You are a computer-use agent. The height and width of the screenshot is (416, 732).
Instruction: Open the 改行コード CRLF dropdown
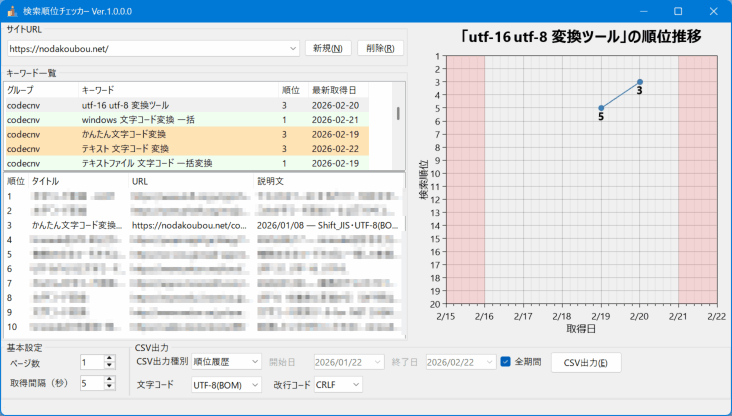coord(356,385)
